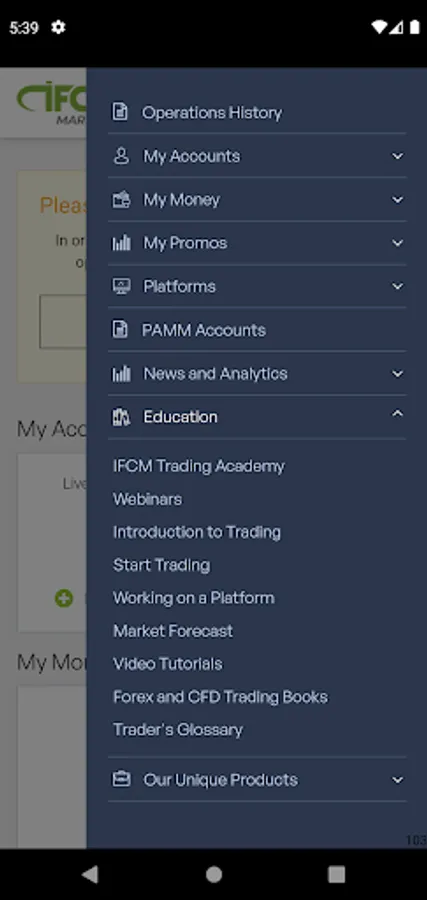Viewport: 427px width, 900px height.
Task: Open Operations History document icon
Action: point(119,112)
